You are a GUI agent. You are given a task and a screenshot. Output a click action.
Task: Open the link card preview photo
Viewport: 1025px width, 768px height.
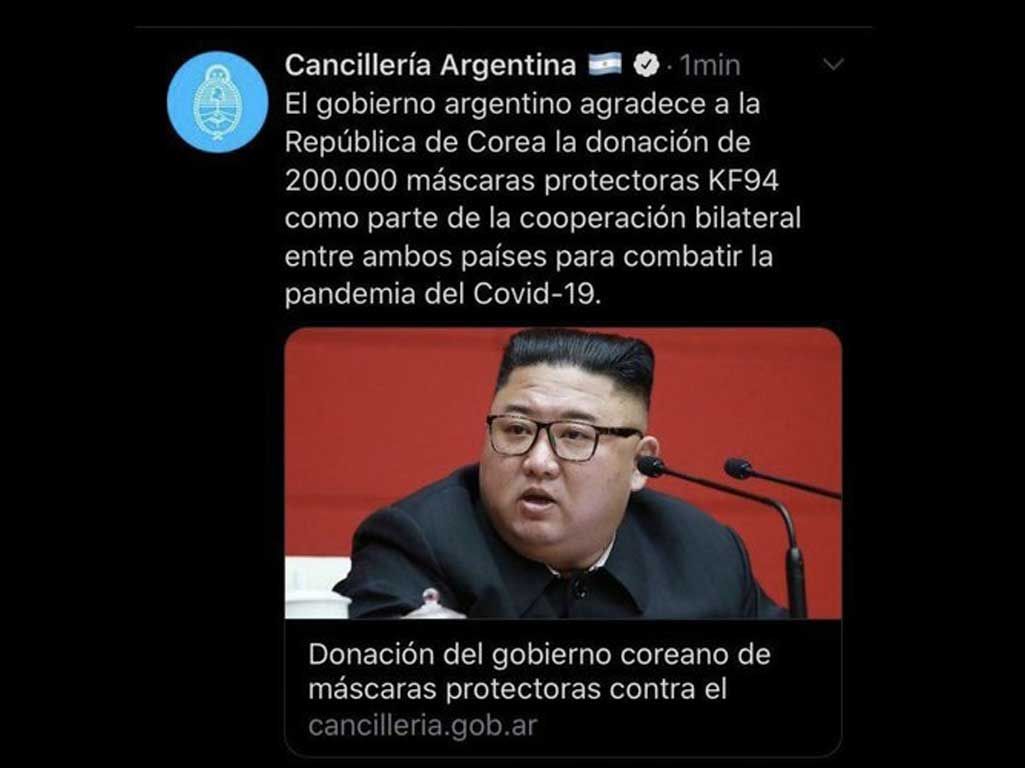tap(563, 473)
